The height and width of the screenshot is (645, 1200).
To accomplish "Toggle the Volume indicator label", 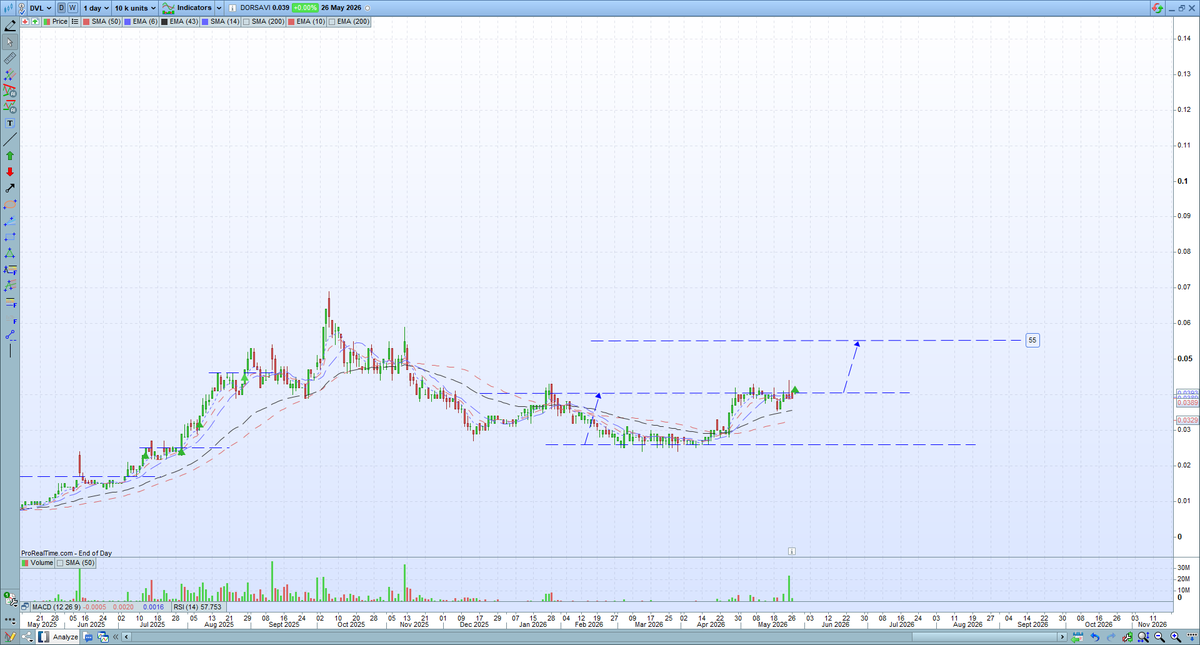I will (38, 563).
